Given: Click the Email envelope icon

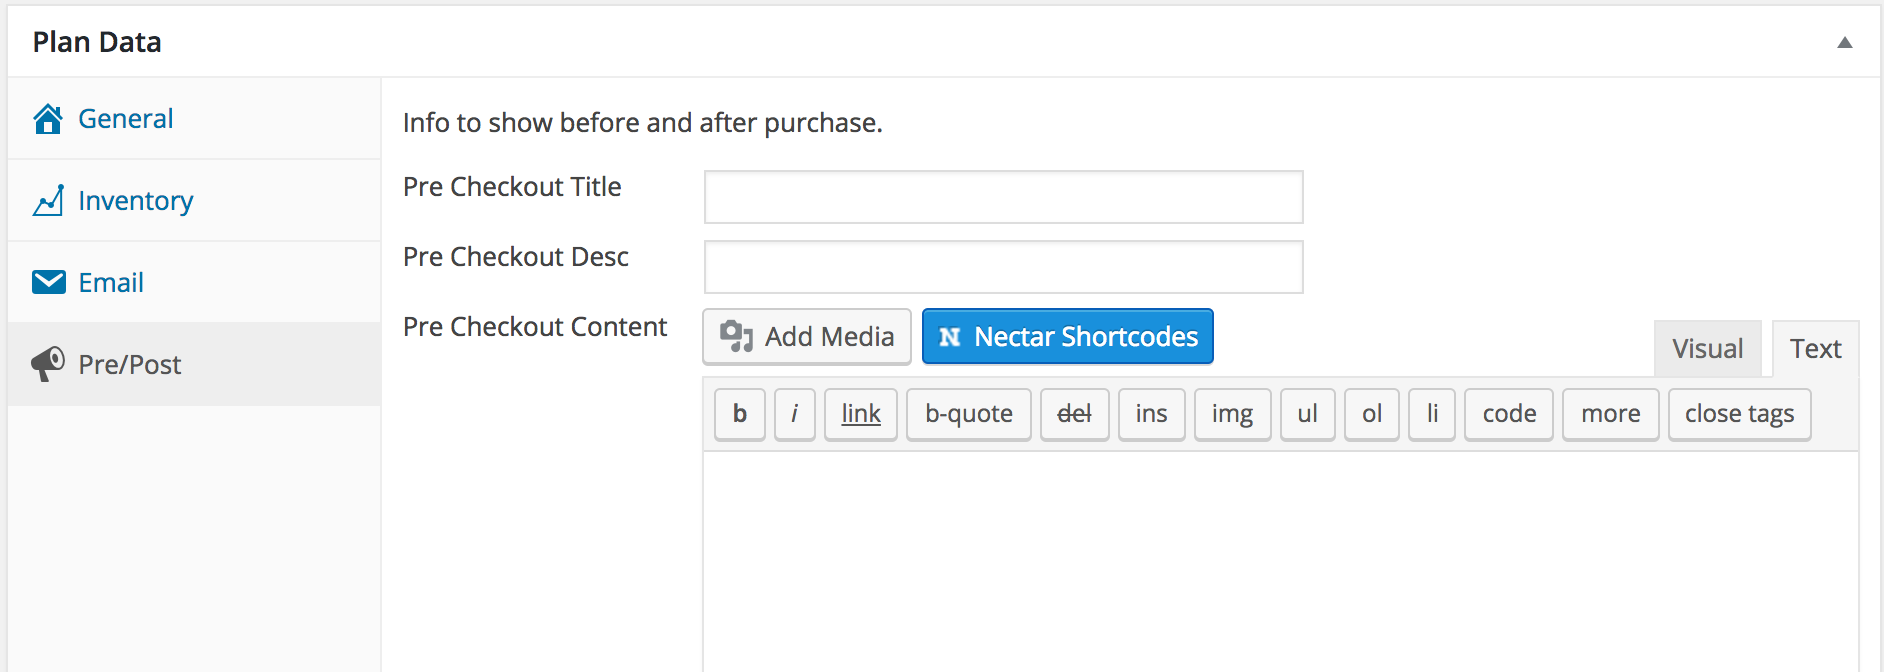Looking at the screenshot, I should point(48,283).
